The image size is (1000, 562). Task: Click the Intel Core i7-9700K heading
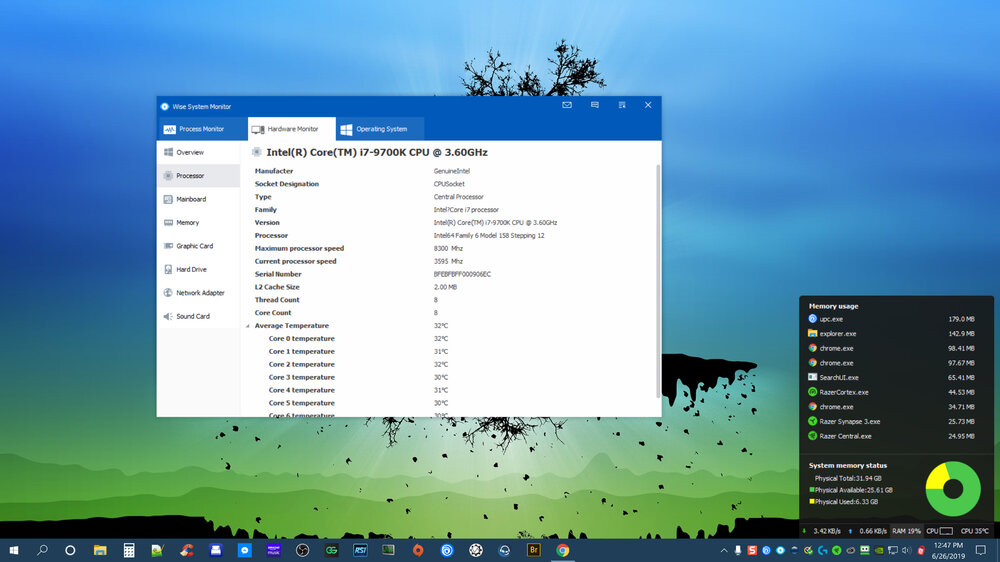coord(377,152)
